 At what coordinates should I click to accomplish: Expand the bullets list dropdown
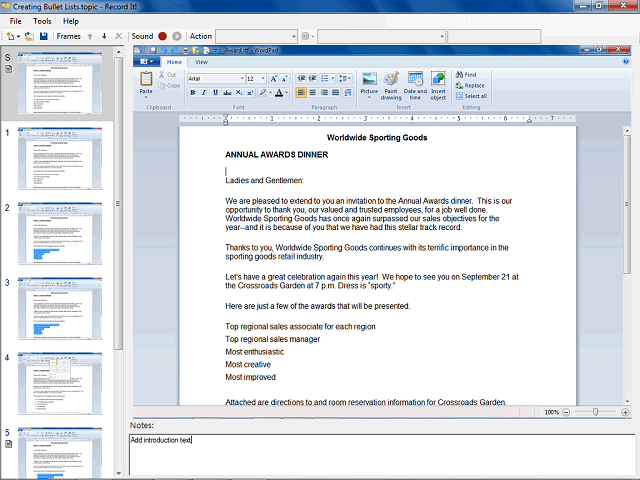(x=333, y=78)
